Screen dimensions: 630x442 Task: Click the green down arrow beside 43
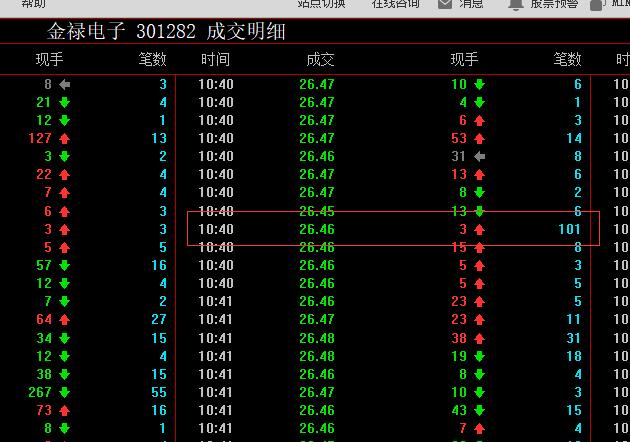(479, 410)
